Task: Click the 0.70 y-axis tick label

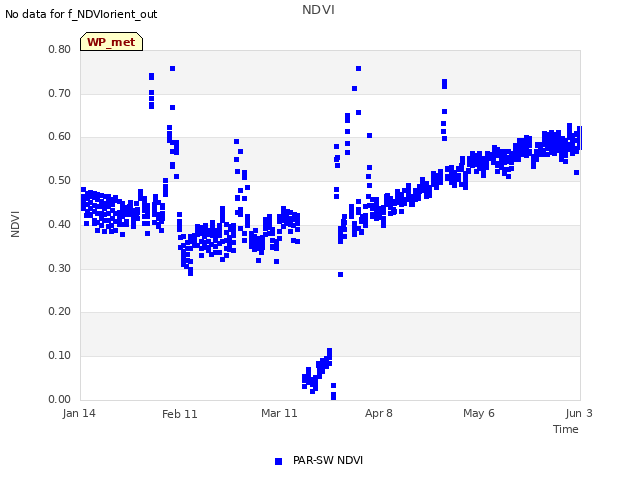Action: pos(59,93)
